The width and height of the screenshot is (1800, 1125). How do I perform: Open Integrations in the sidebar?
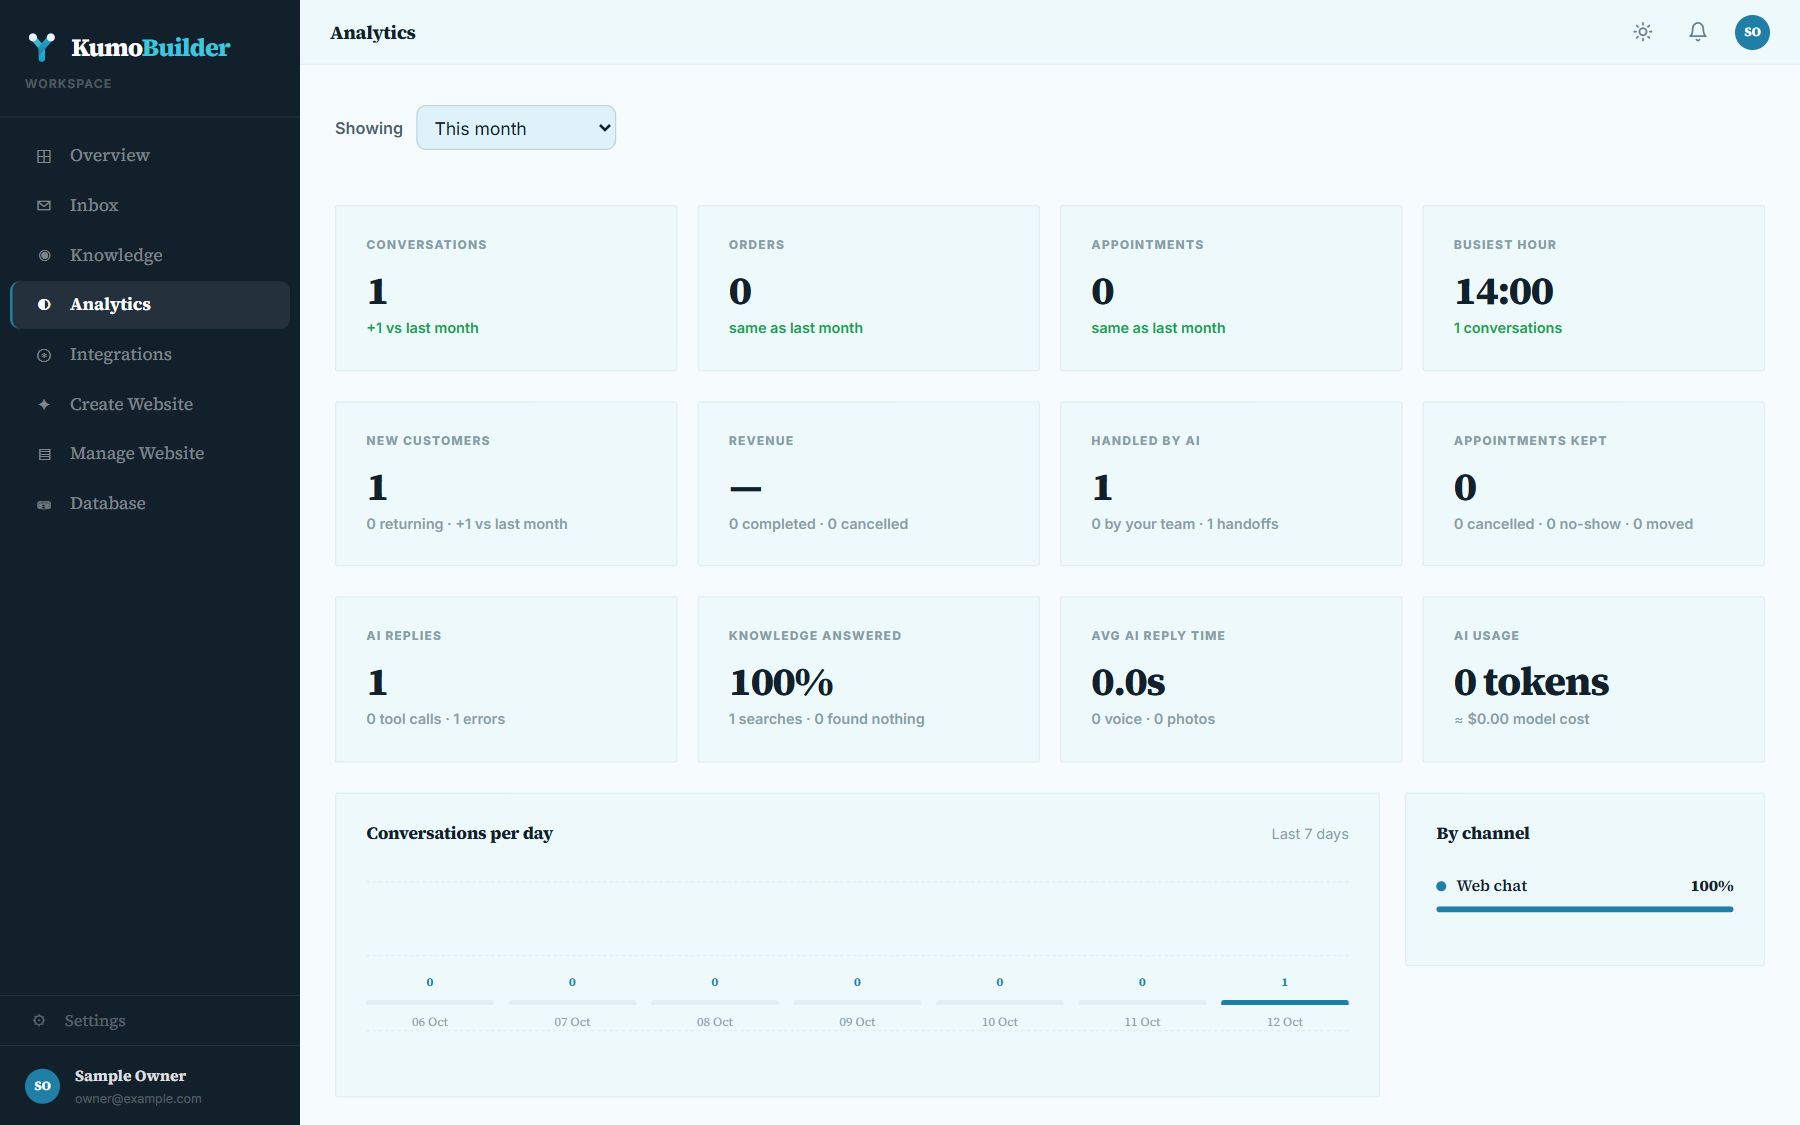(x=150, y=354)
